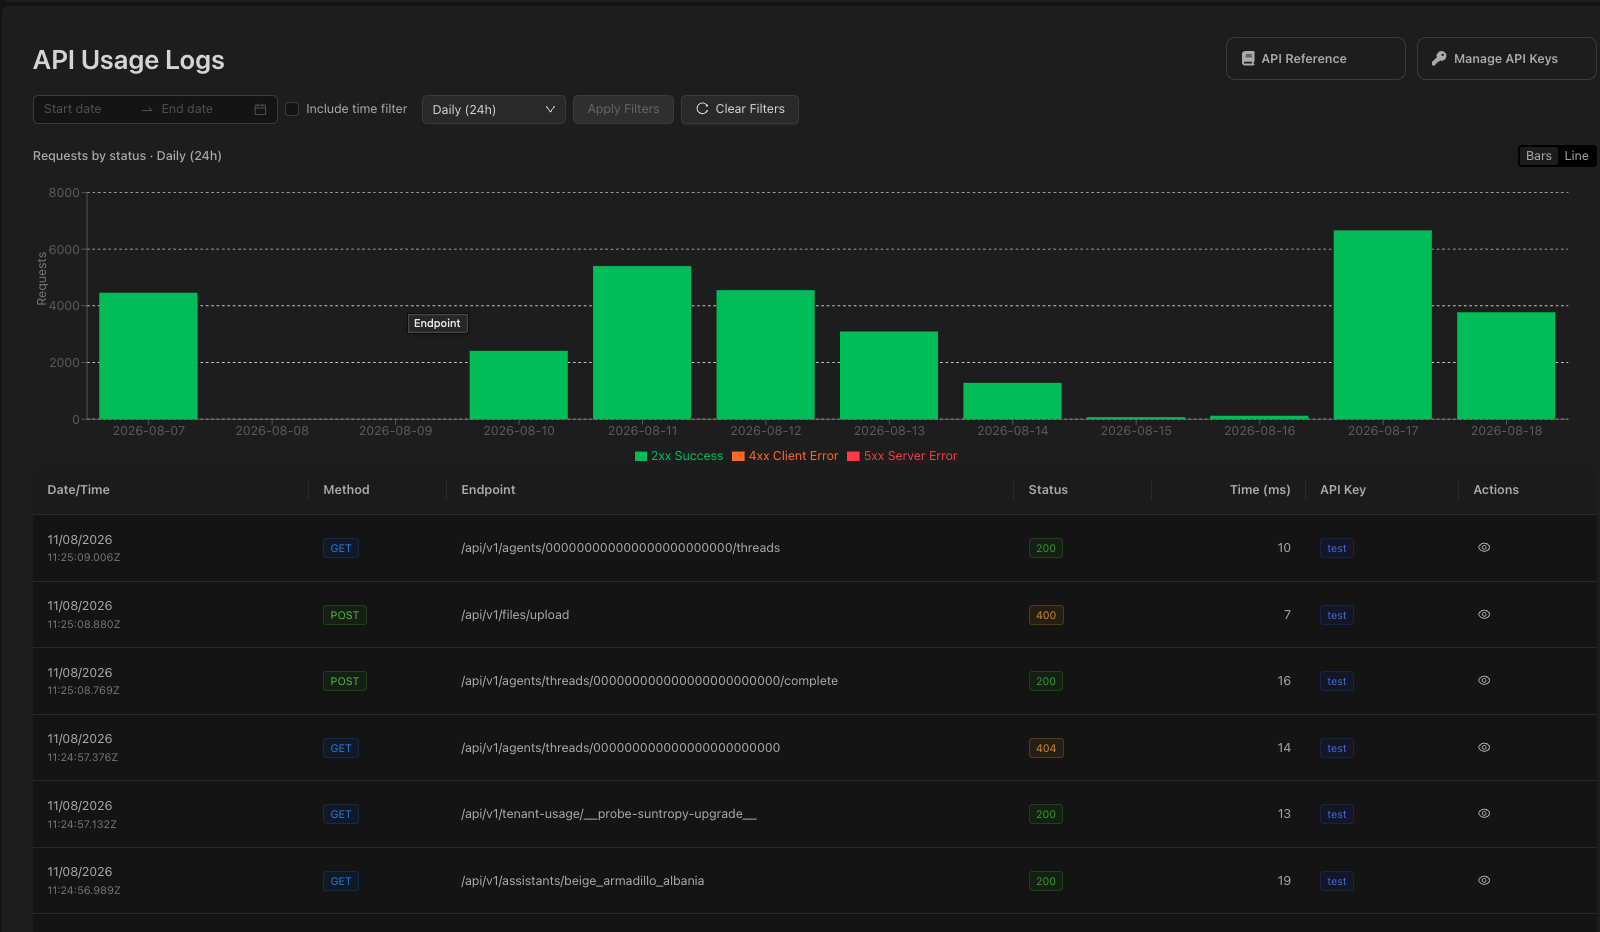Click the book icon in API Reference
Viewport: 1600px width, 932px height.
tap(1248, 59)
